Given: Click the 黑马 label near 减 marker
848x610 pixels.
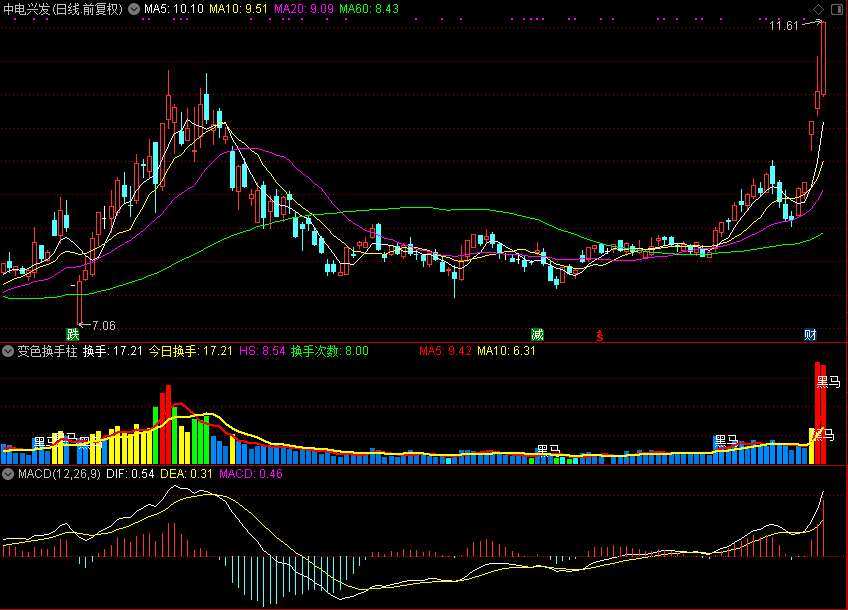Looking at the screenshot, I should pos(548,450).
